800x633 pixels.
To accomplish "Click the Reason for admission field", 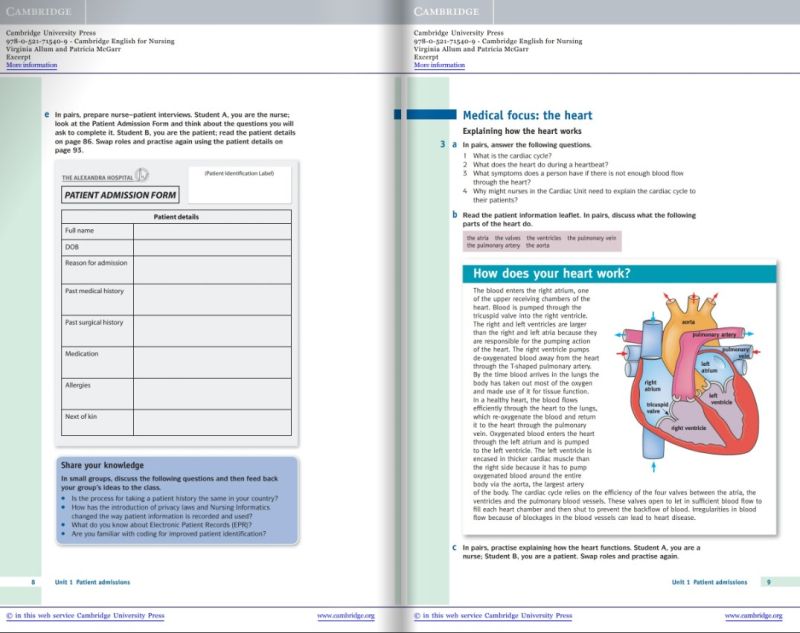I will tap(212, 270).
